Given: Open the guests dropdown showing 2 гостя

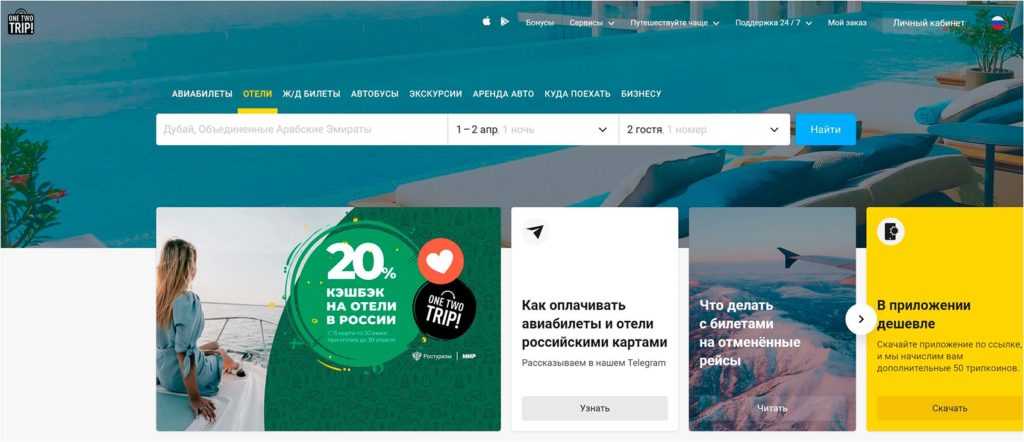Looking at the screenshot, I should [704, 130].
